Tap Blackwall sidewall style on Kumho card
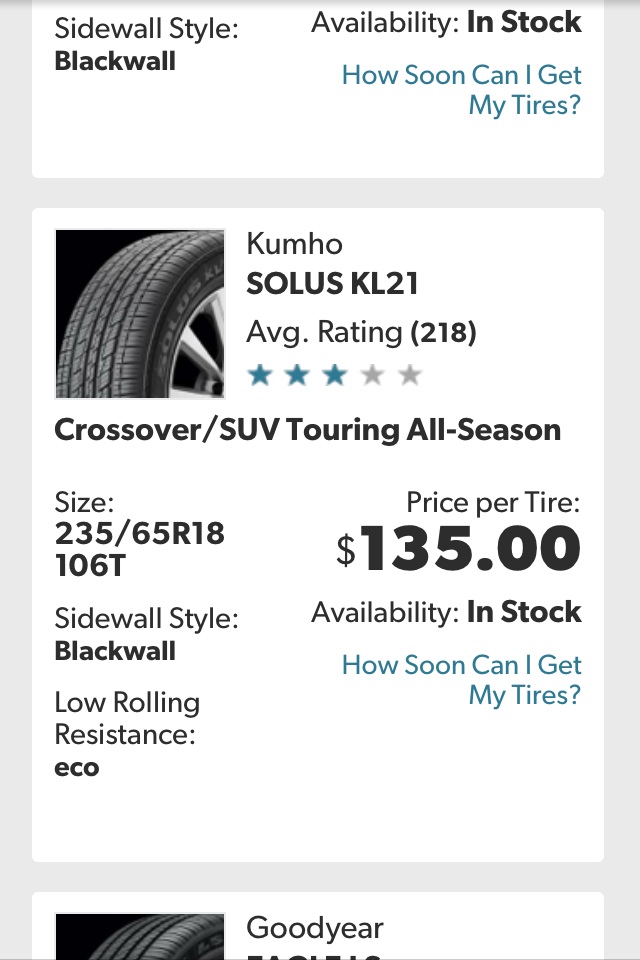This screenshot has width=640, height=960. [x=115, y=651]
